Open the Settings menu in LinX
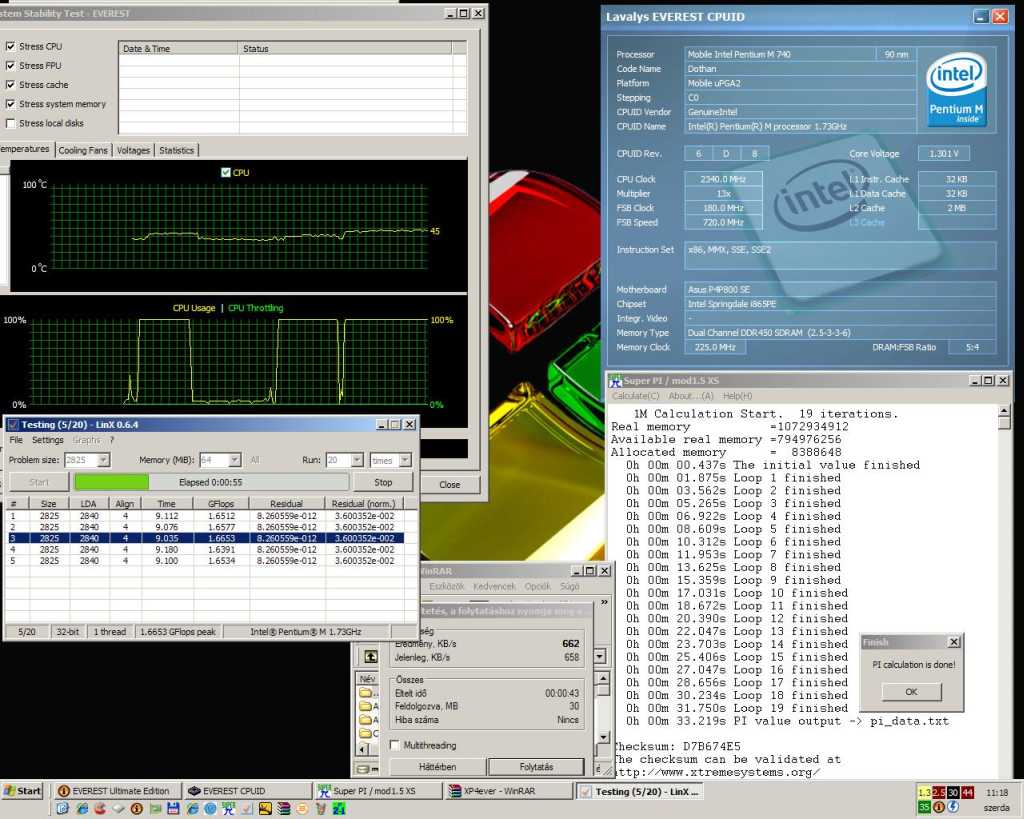Viewport: 1024px width, 819px height. point(47,440)
